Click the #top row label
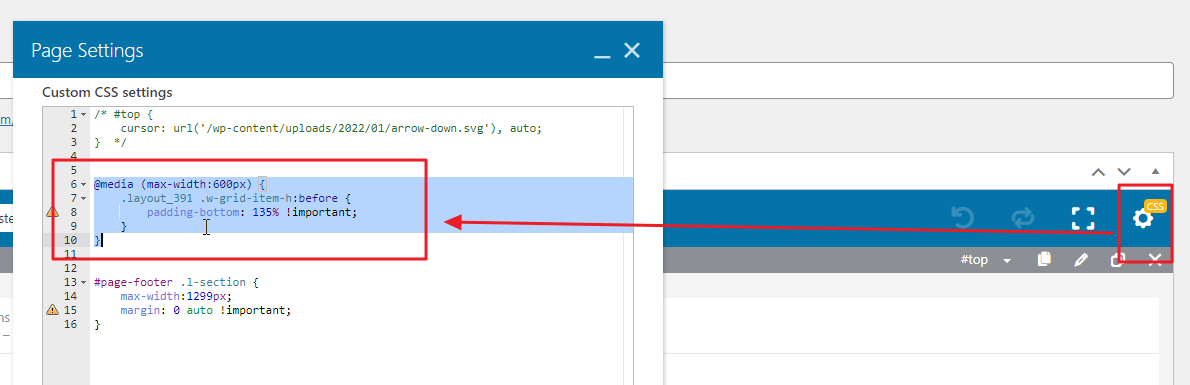The height and width of the screenshot is (385, 1190). coord(974,260)
